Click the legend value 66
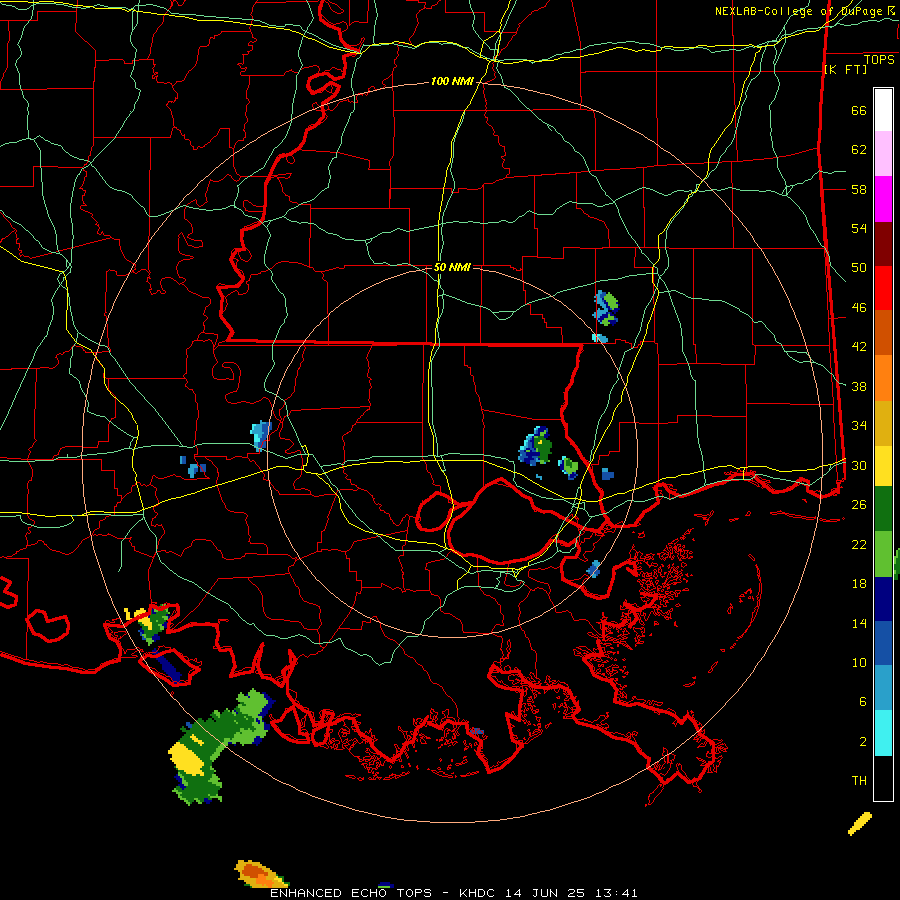The width and height of the screenshot is (900, 900). (859, 110)
